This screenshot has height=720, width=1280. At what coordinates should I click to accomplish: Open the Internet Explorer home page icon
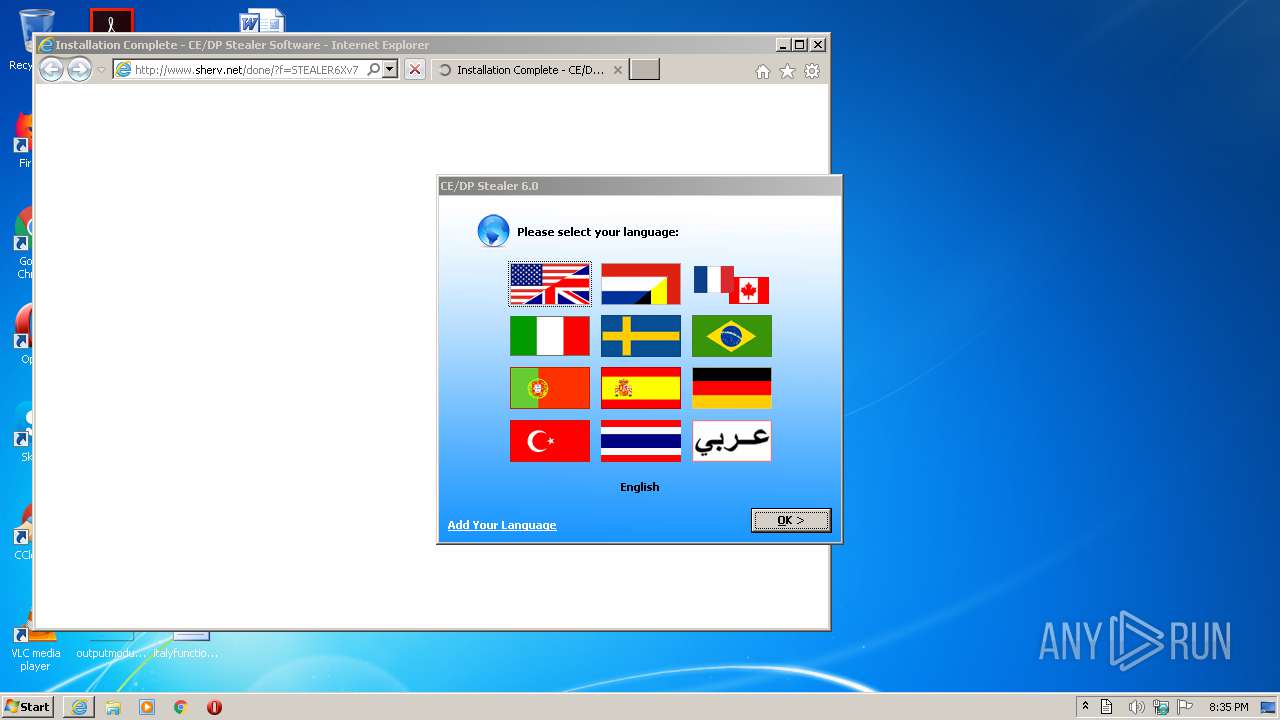click(763, 71)
